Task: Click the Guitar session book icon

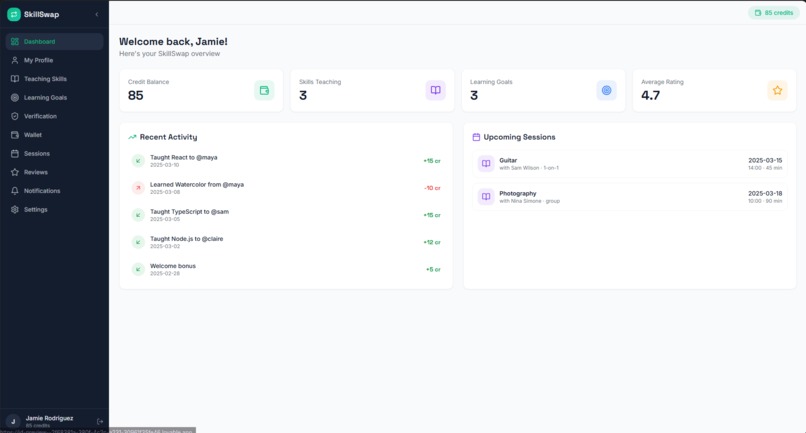Action: click(486, 164)
